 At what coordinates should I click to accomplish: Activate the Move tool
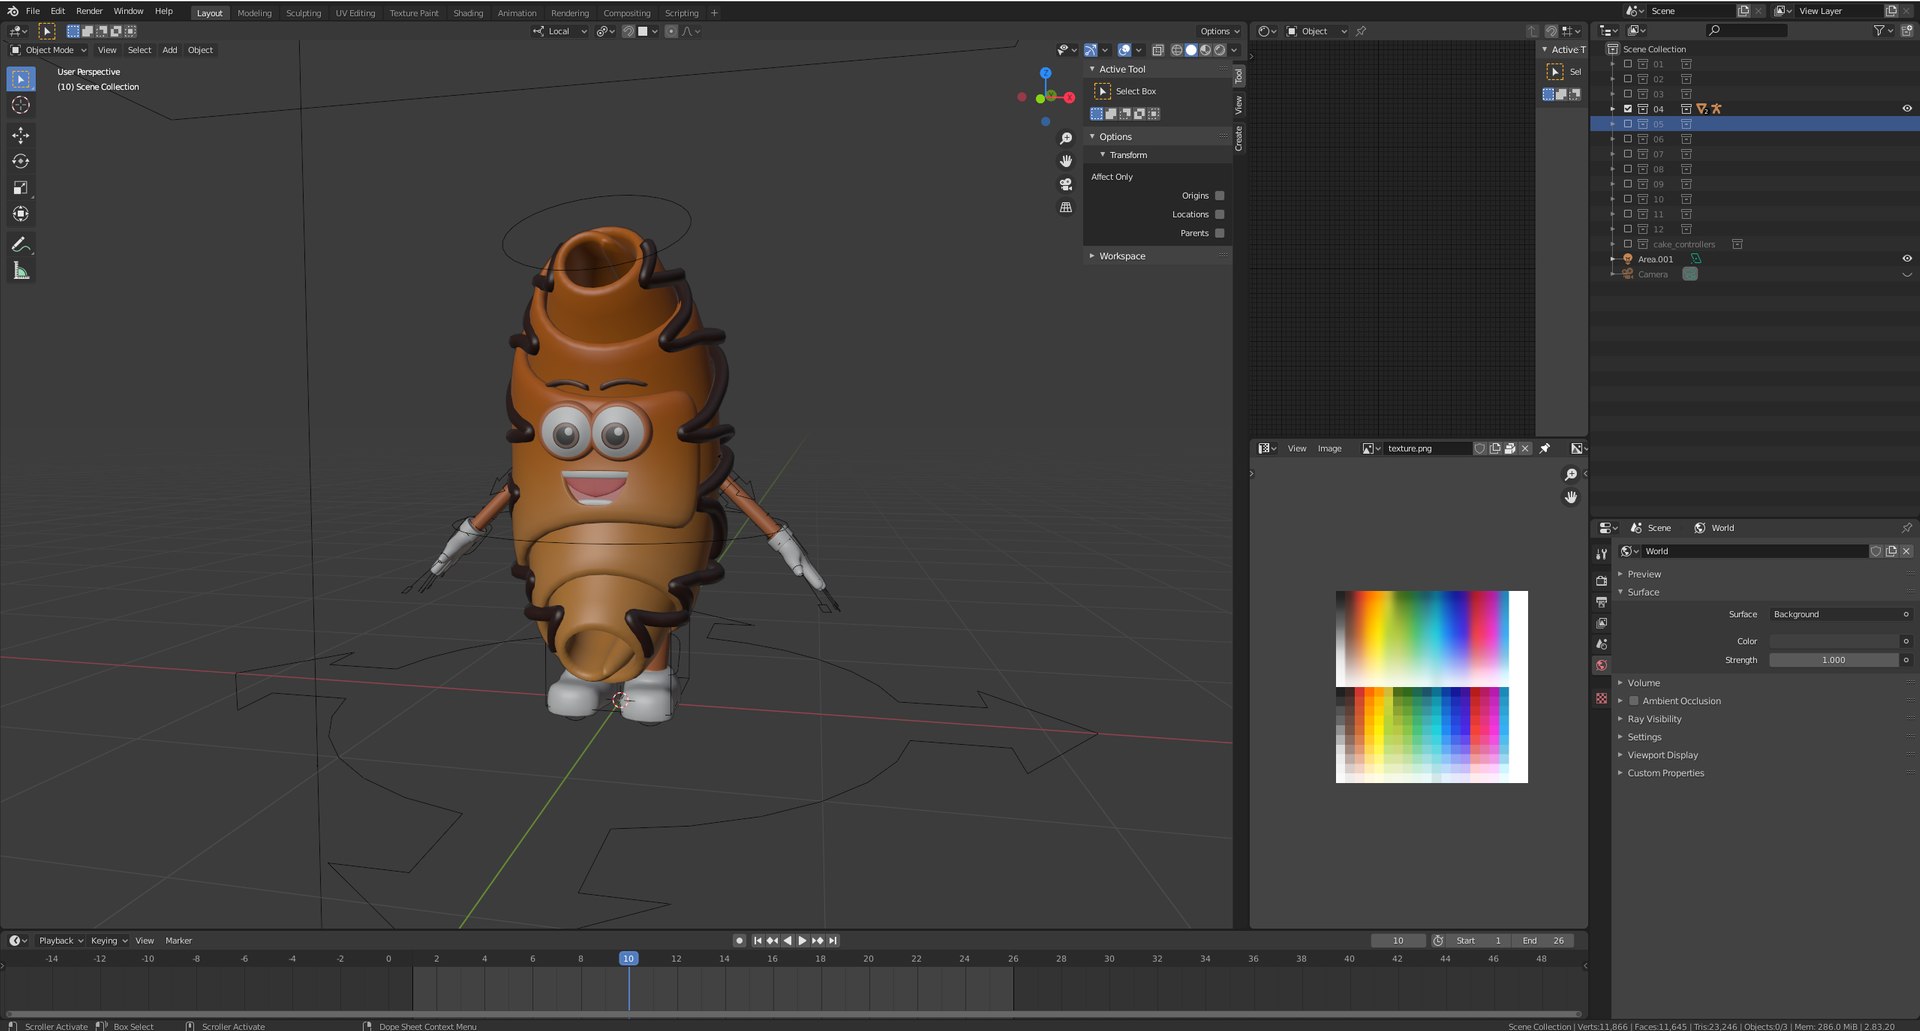[21, 135]
